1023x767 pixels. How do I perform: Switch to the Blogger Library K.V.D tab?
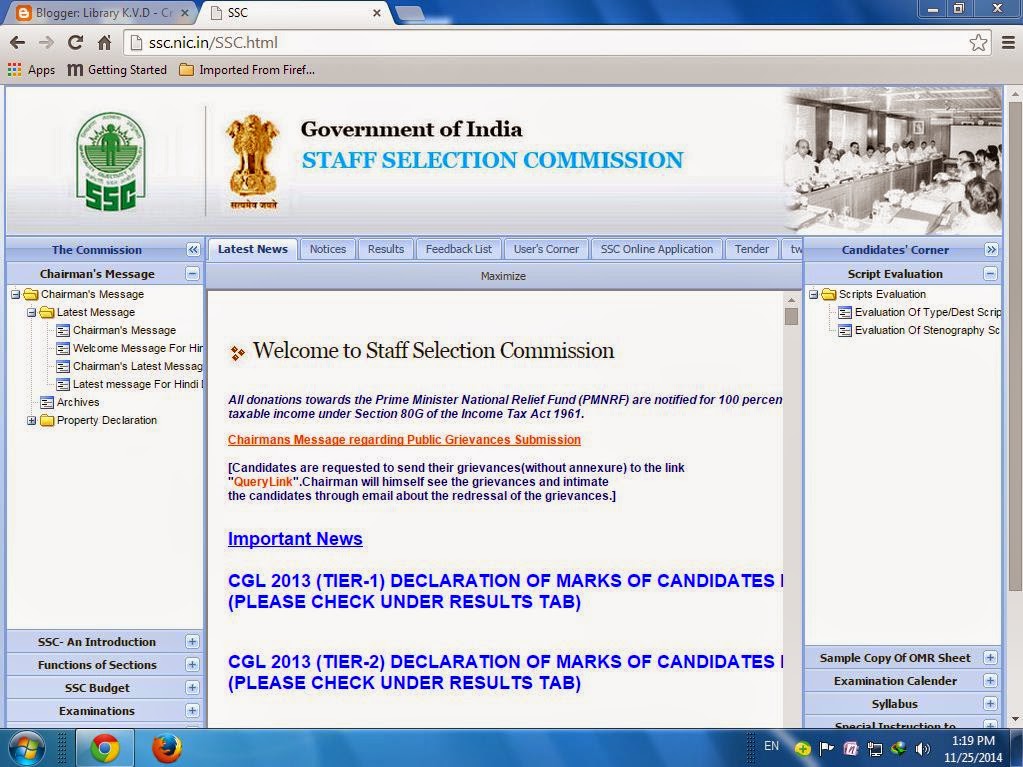click(102, 13)
